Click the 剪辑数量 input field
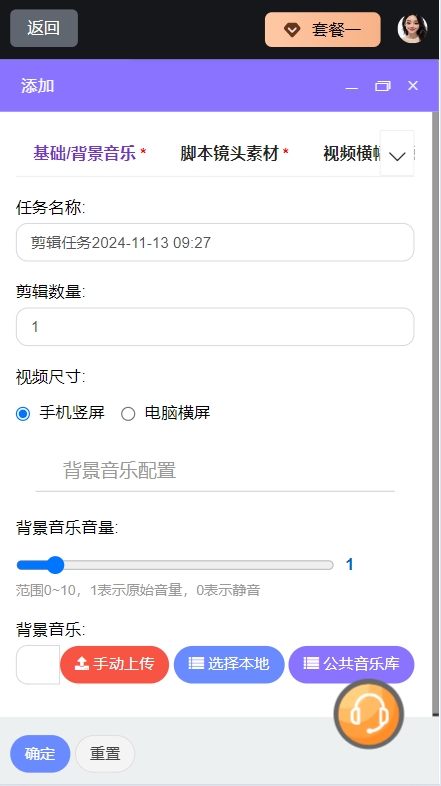This screenshot has height=786, width=441. tap(215, 327)
